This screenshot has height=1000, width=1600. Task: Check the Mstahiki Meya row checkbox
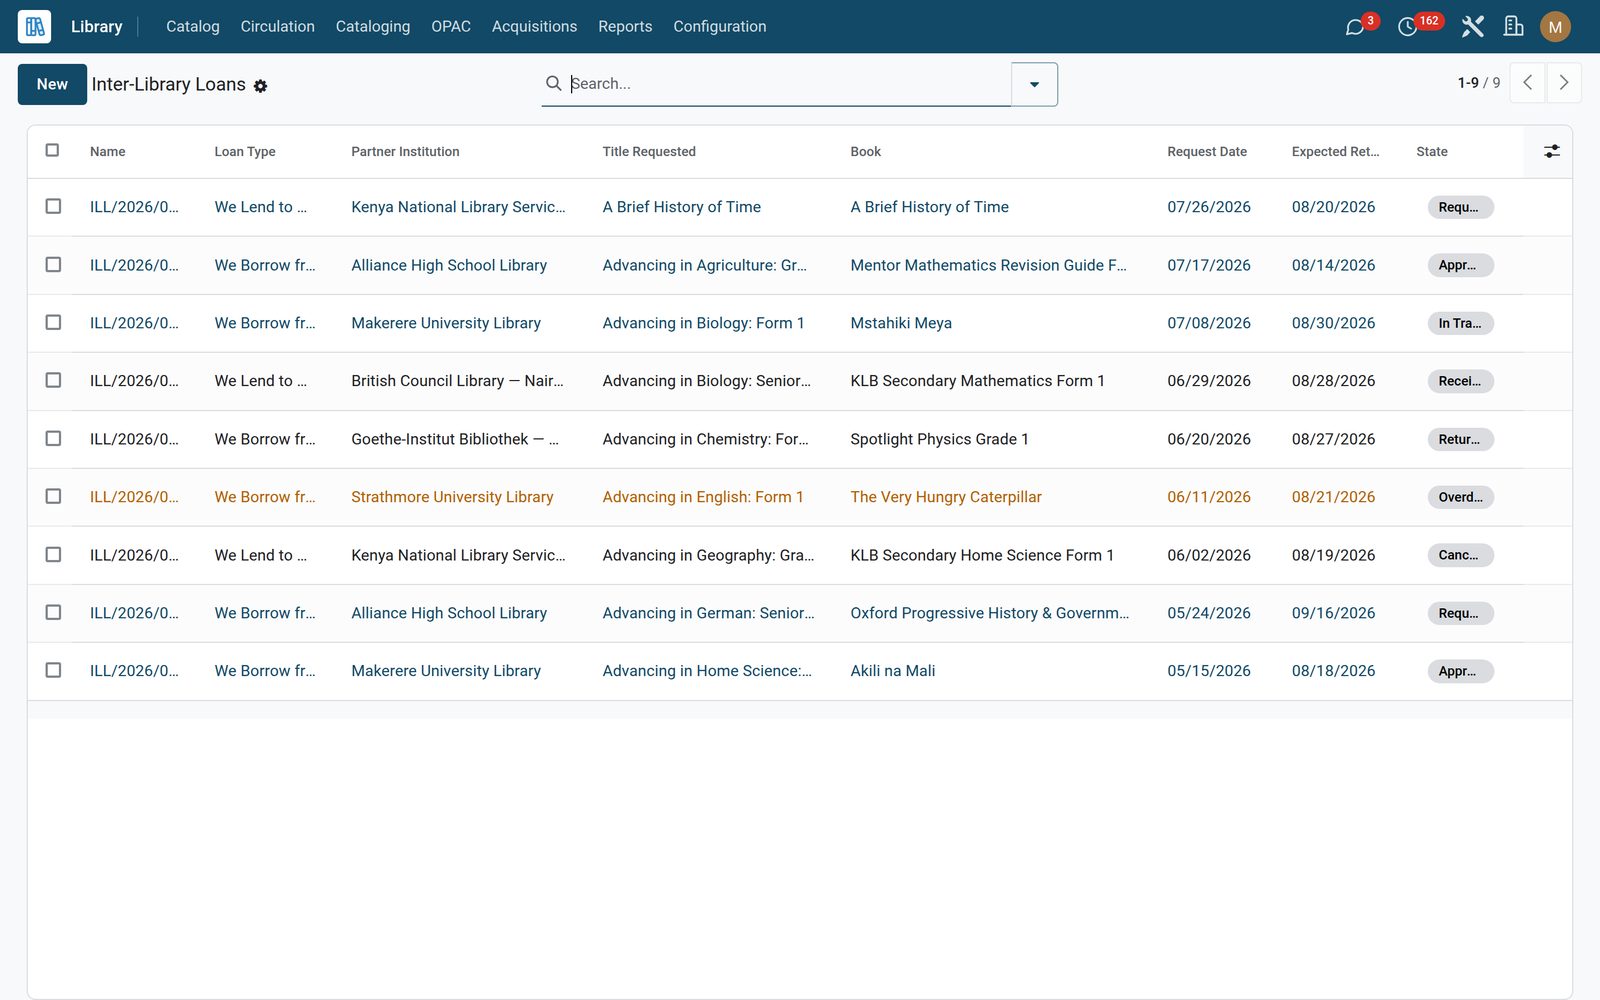coord(53,322)
